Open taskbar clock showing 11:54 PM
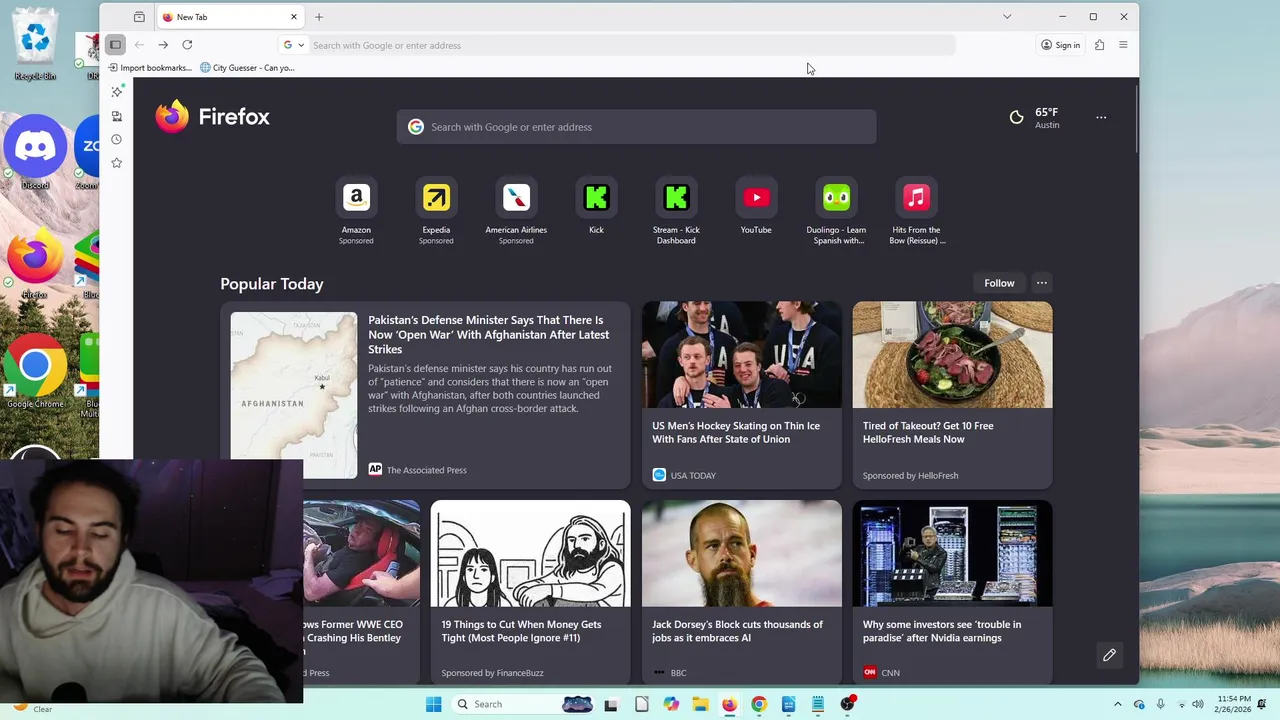The height and width of the screenshot is (720, 1280). [x=1234, y=704]
